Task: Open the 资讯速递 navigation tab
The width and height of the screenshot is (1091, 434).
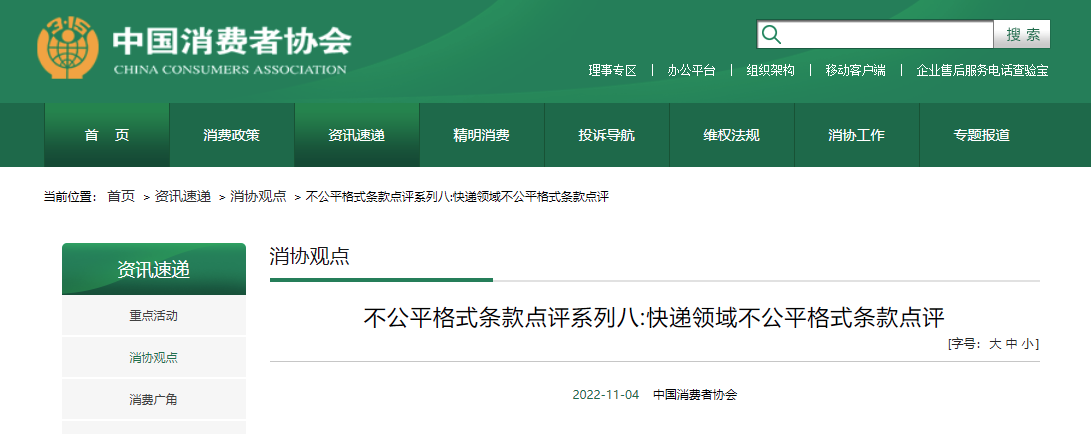Action: 357,135
